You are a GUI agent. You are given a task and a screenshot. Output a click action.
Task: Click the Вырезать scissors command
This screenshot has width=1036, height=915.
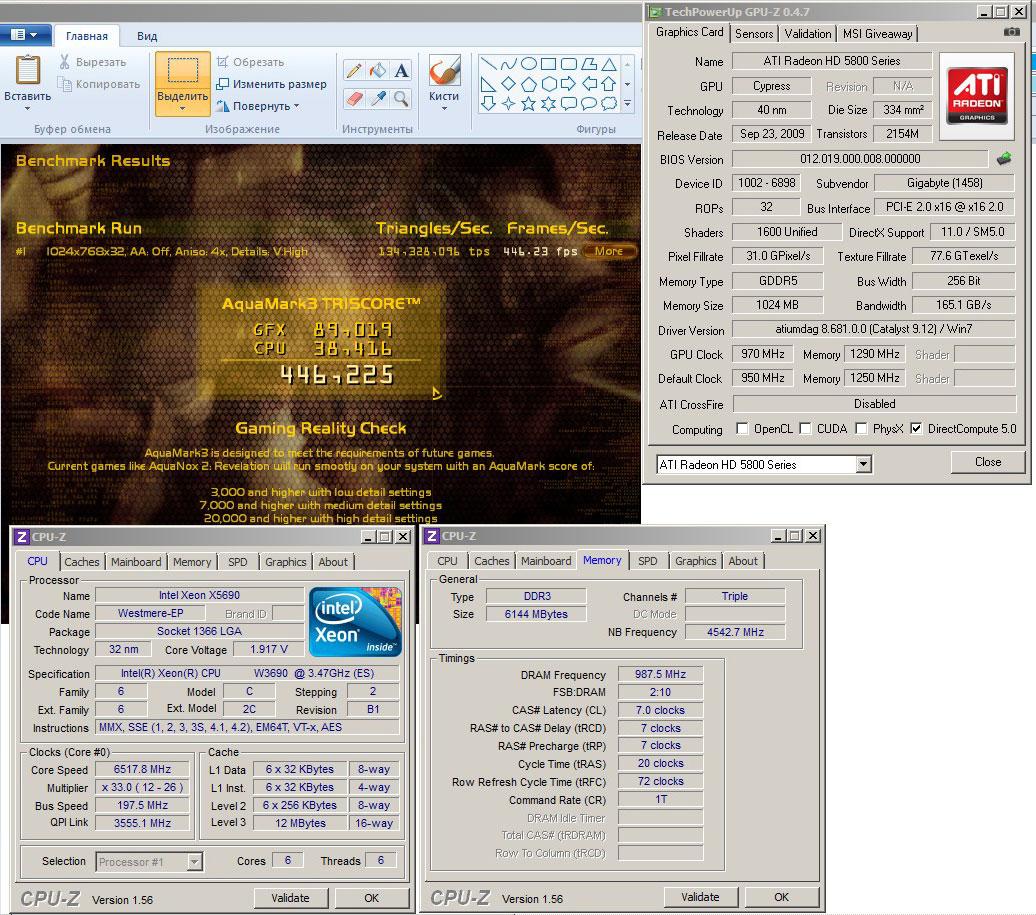[92, 62]
